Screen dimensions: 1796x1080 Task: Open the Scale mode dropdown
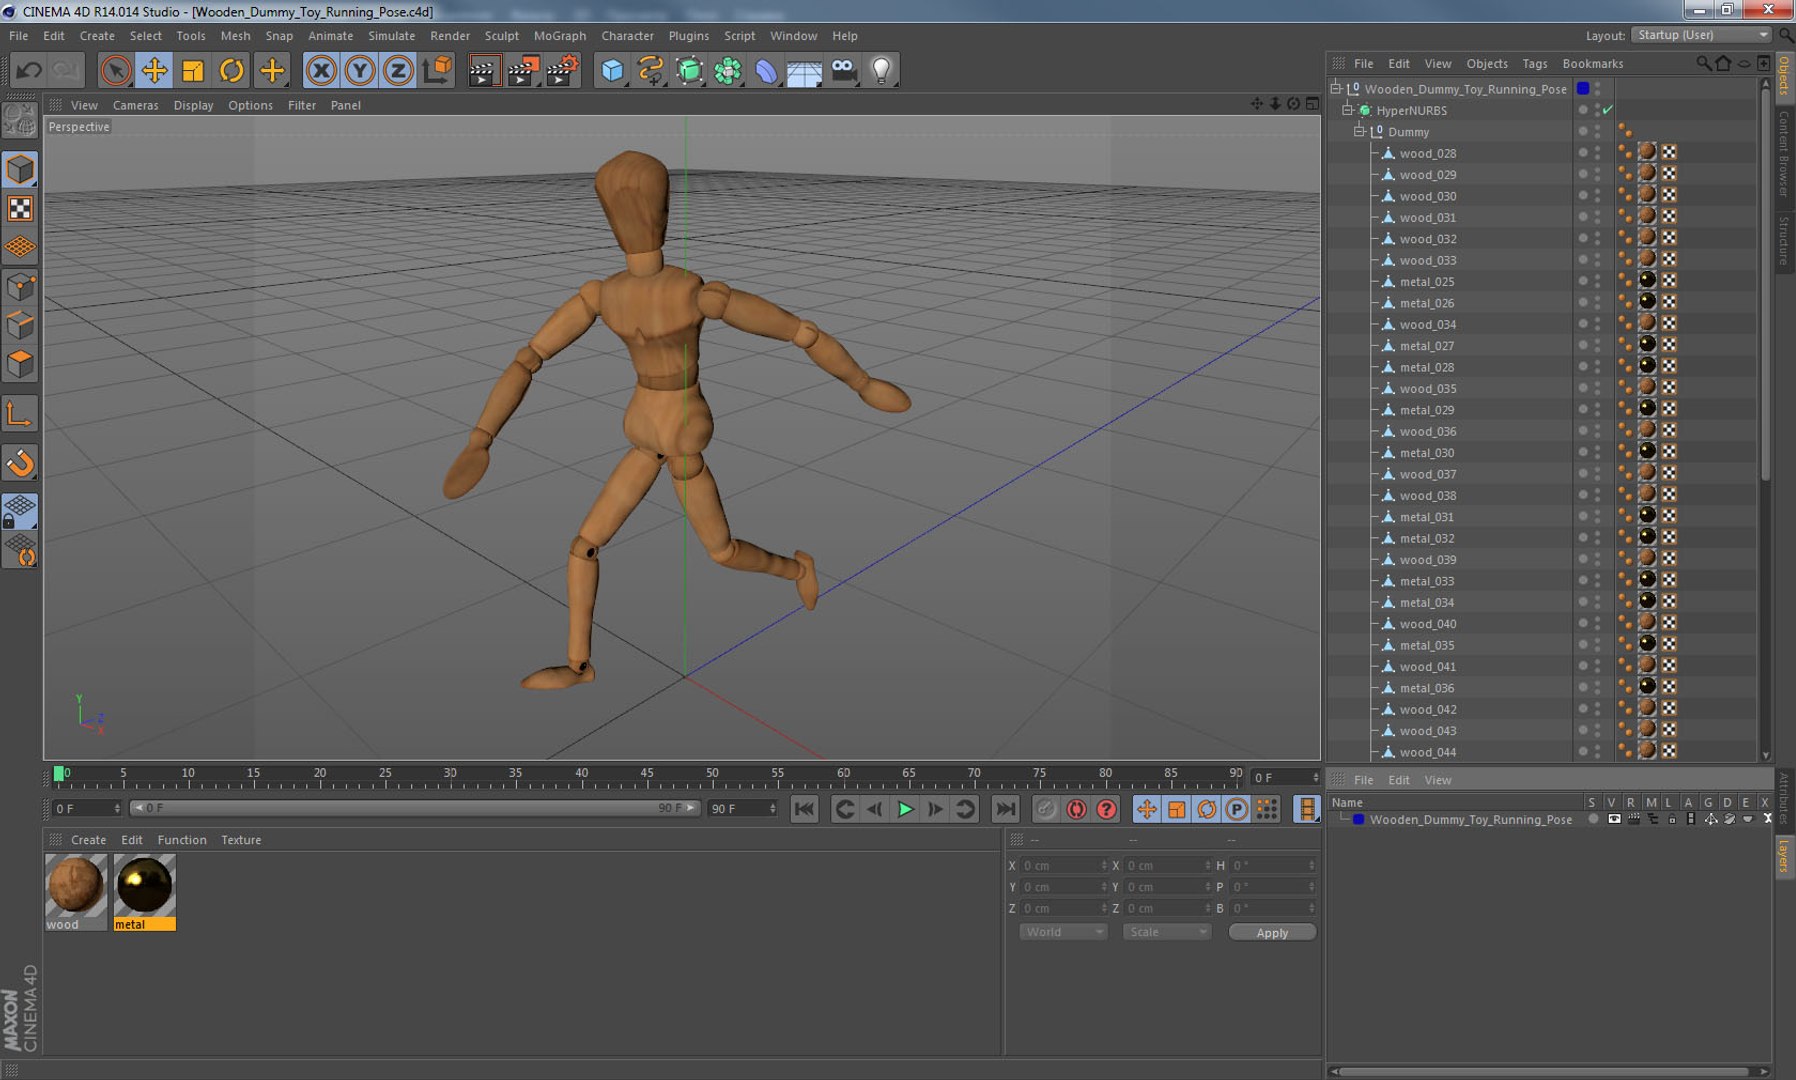pos(1166,932)
